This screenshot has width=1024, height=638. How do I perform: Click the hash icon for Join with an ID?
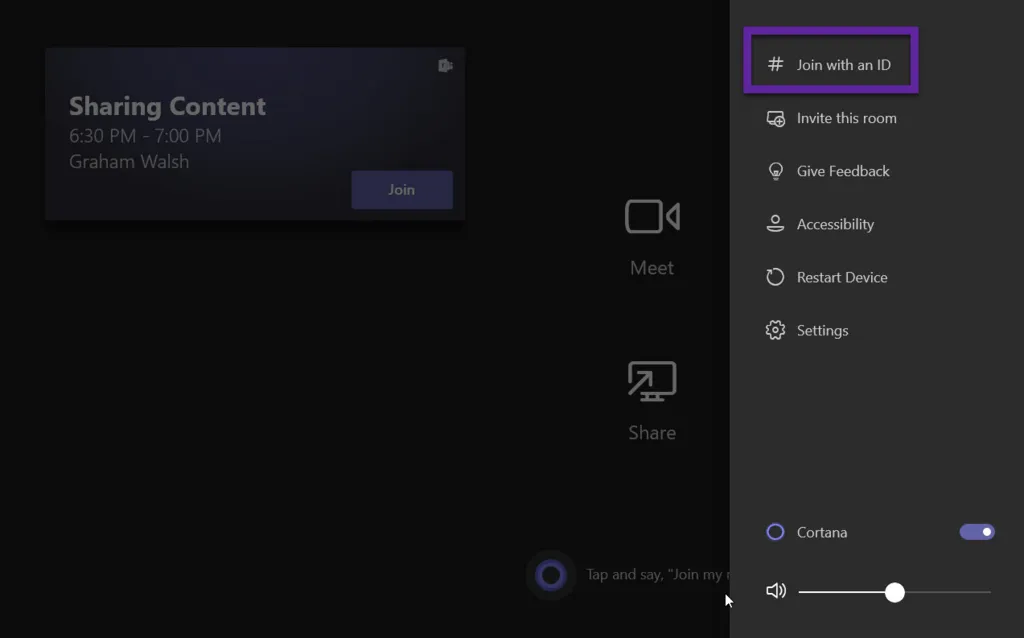pyautogui.click(x=775, y=65)
